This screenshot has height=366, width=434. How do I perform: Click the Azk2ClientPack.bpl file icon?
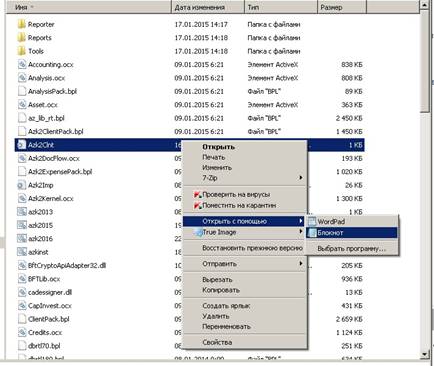pyautogui.click(x=22, y=131)
